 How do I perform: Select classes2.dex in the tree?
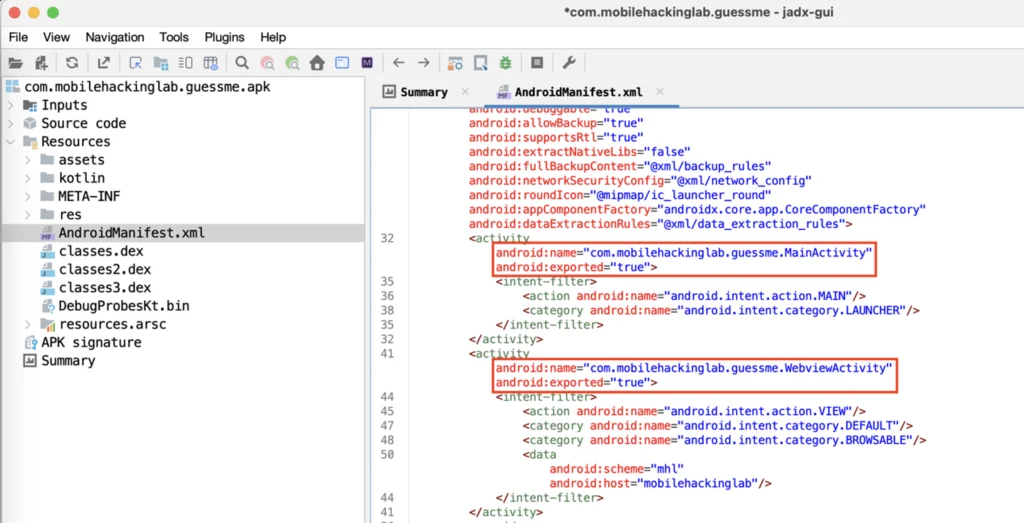pos(104,269)
